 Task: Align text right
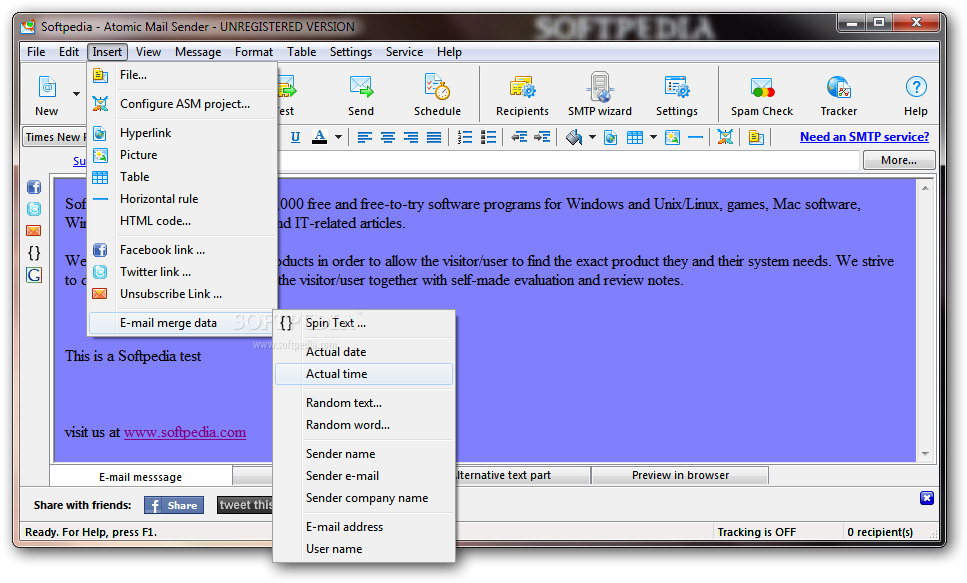pyautogui.click(x=411, y=137)
